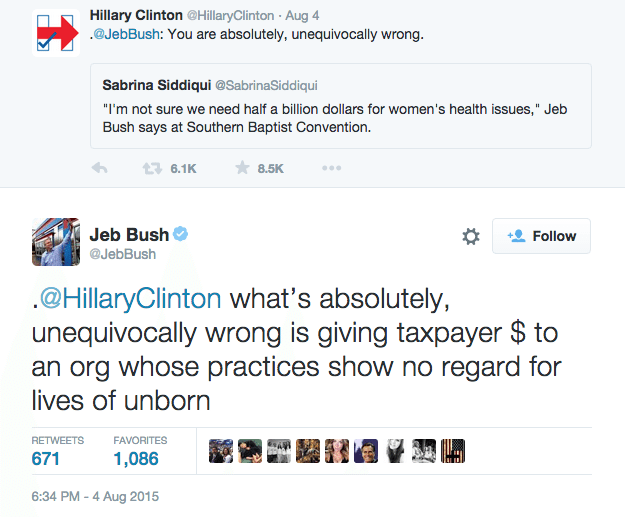Click the first avatar in the favoriters row
625x517 pixels.
pos(221,452)
